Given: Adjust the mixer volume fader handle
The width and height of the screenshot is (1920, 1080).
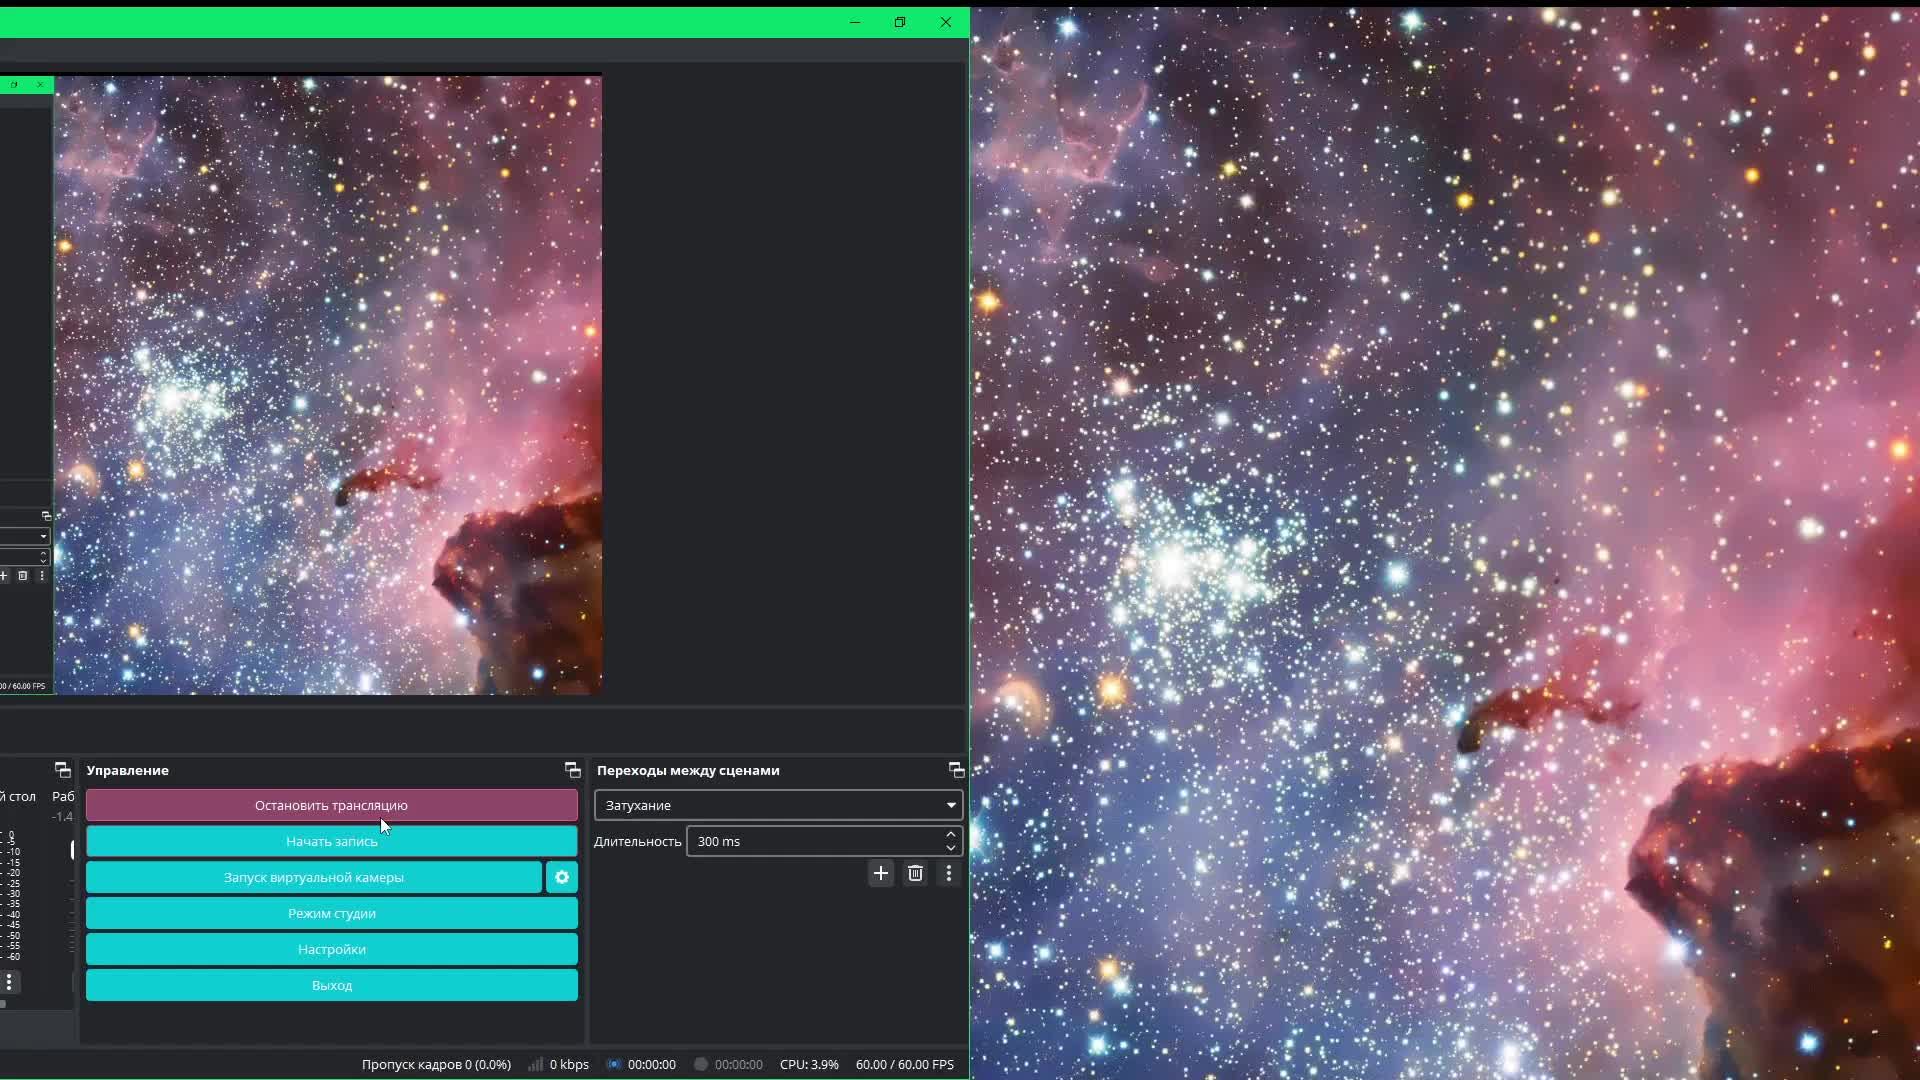Looking at the screenshot, I should (x=72, y=850).
